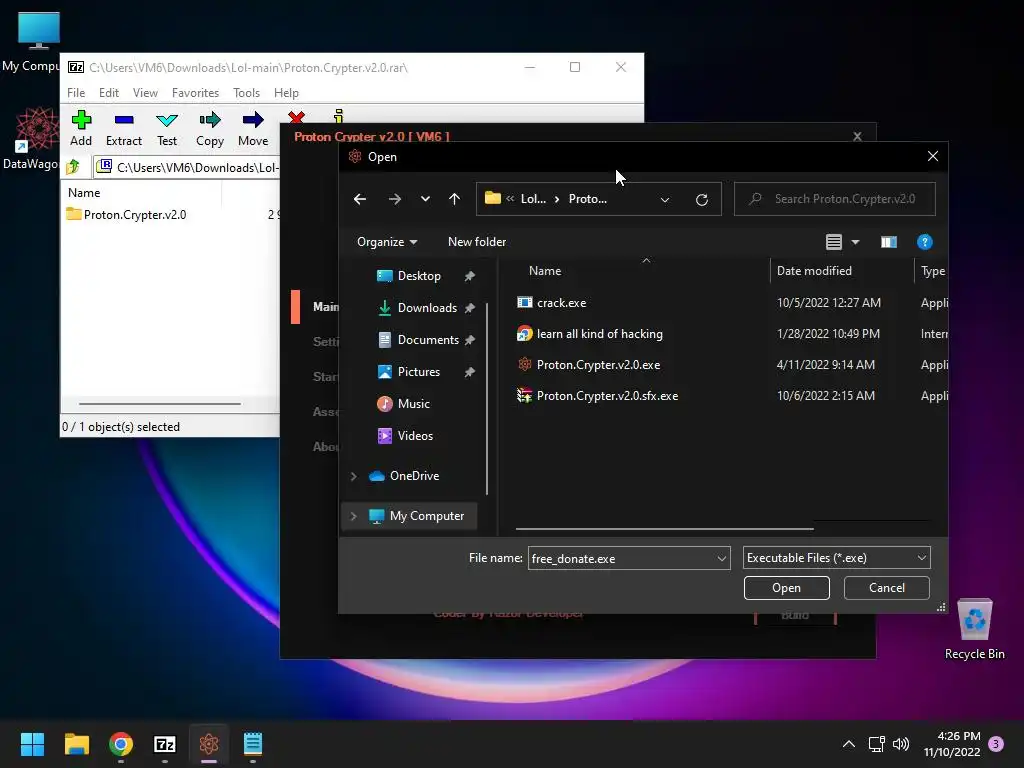
Task: Click the Search Proton.Crypter.v2.0 field
Action: tap(835, 199)
